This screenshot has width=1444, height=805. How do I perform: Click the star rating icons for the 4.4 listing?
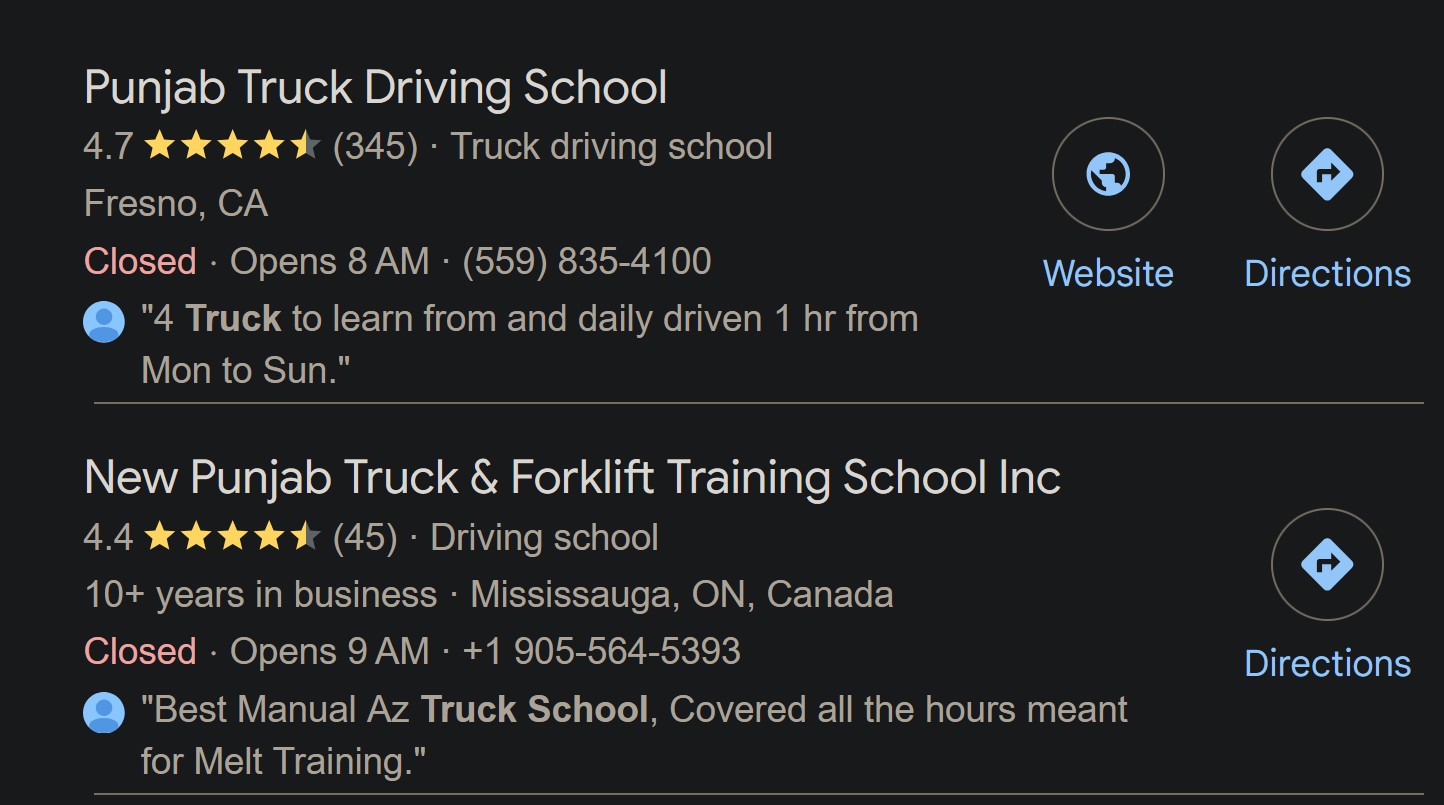tap(231, 538)
